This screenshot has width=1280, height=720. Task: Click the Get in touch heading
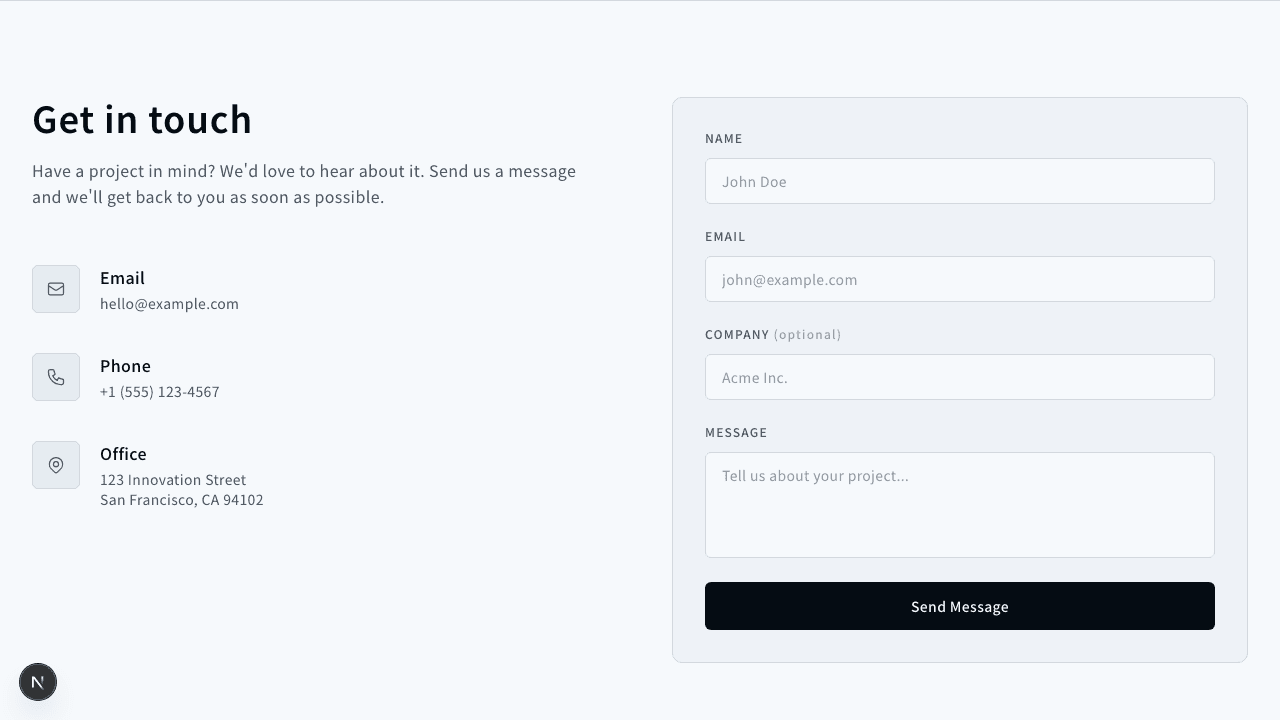click(x=142, y=120)
